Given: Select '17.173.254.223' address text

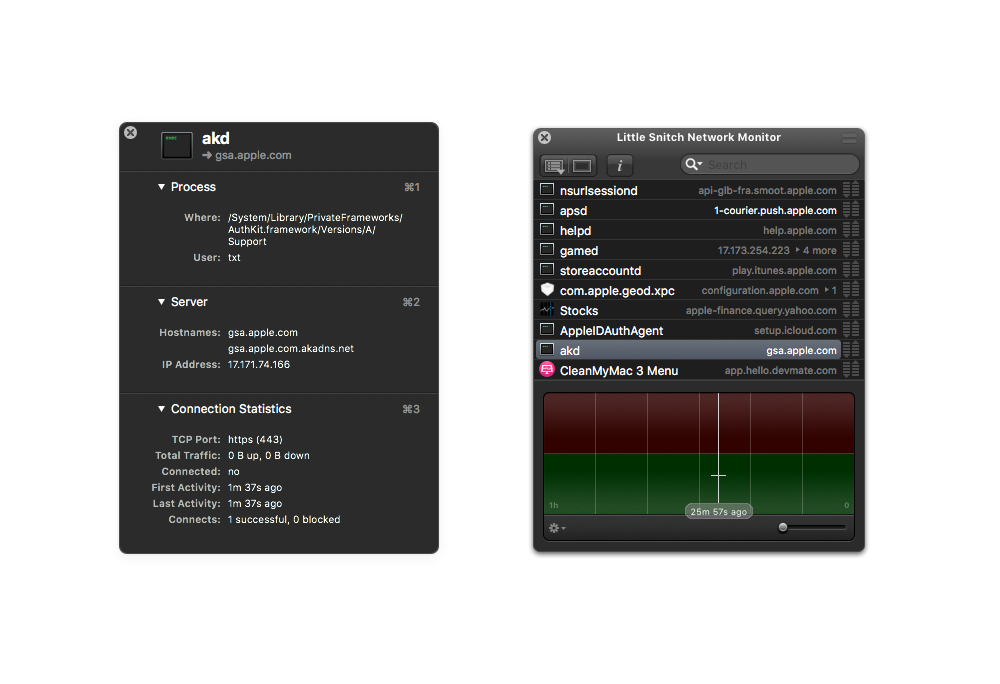Looking at the screenshot, I should [753, 251].
